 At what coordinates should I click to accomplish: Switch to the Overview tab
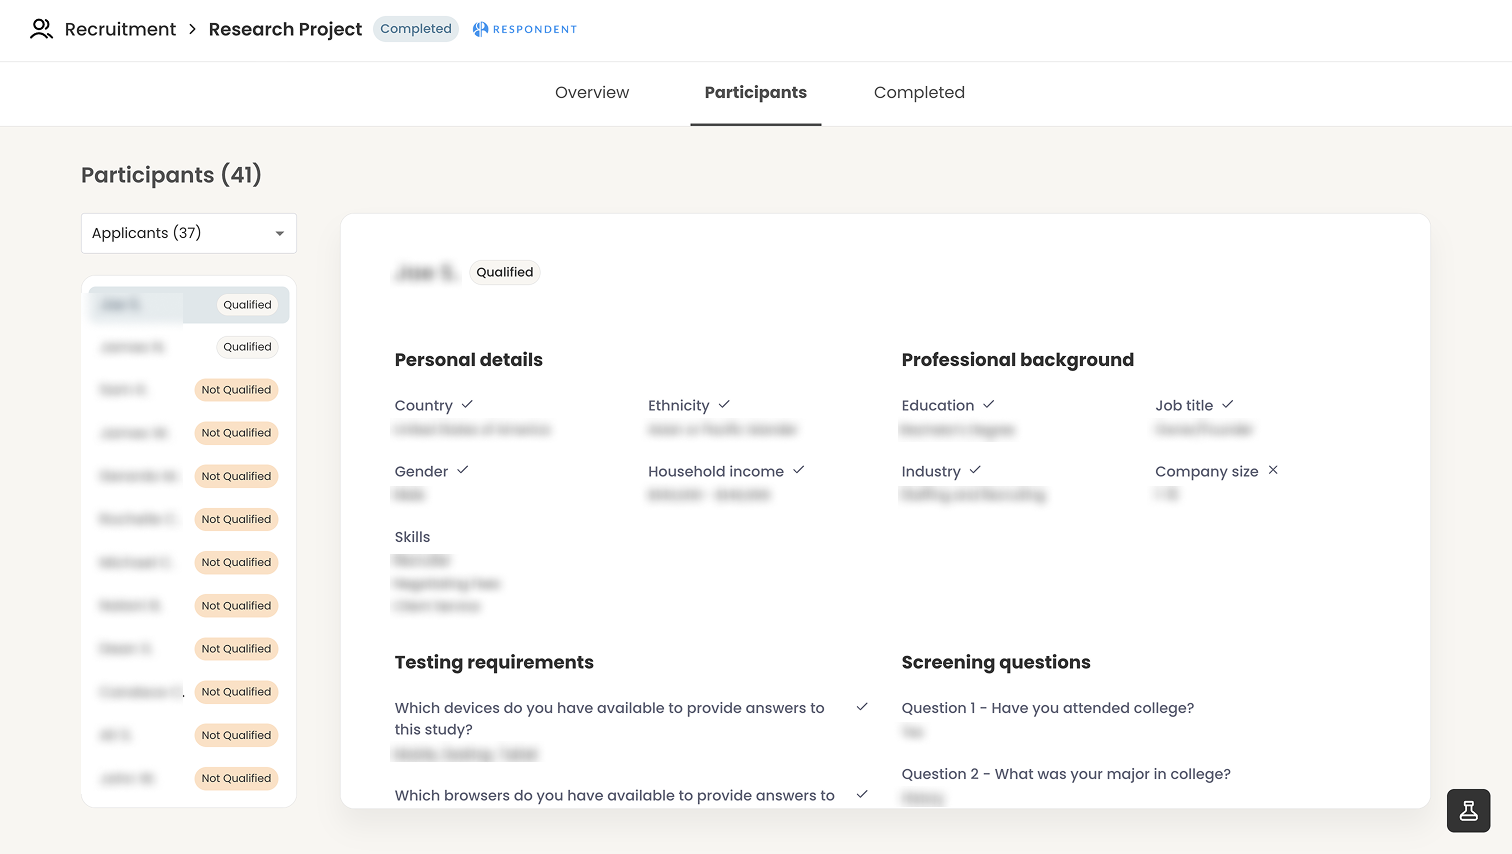coord(592,92)
